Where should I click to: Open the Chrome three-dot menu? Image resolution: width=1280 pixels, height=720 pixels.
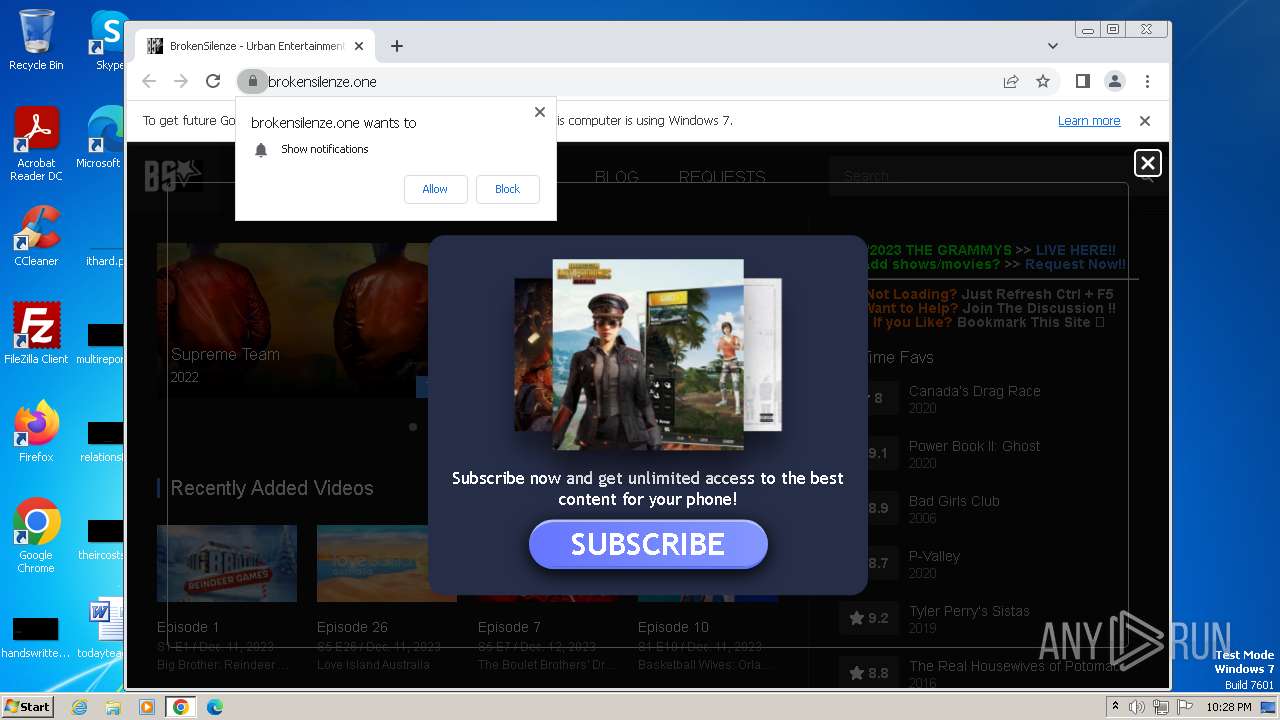click(x=1147, y=81)
